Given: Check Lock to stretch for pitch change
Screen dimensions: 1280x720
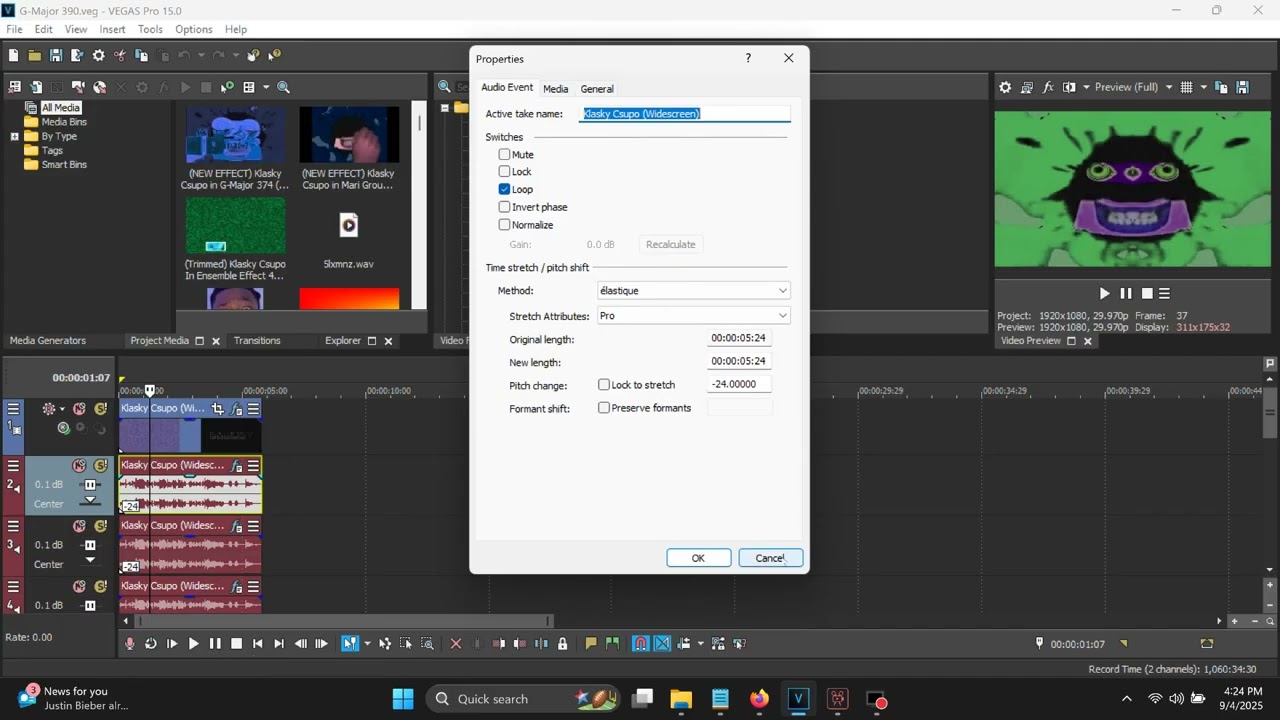Looking at the screenshot, I should tap(604, 385).
